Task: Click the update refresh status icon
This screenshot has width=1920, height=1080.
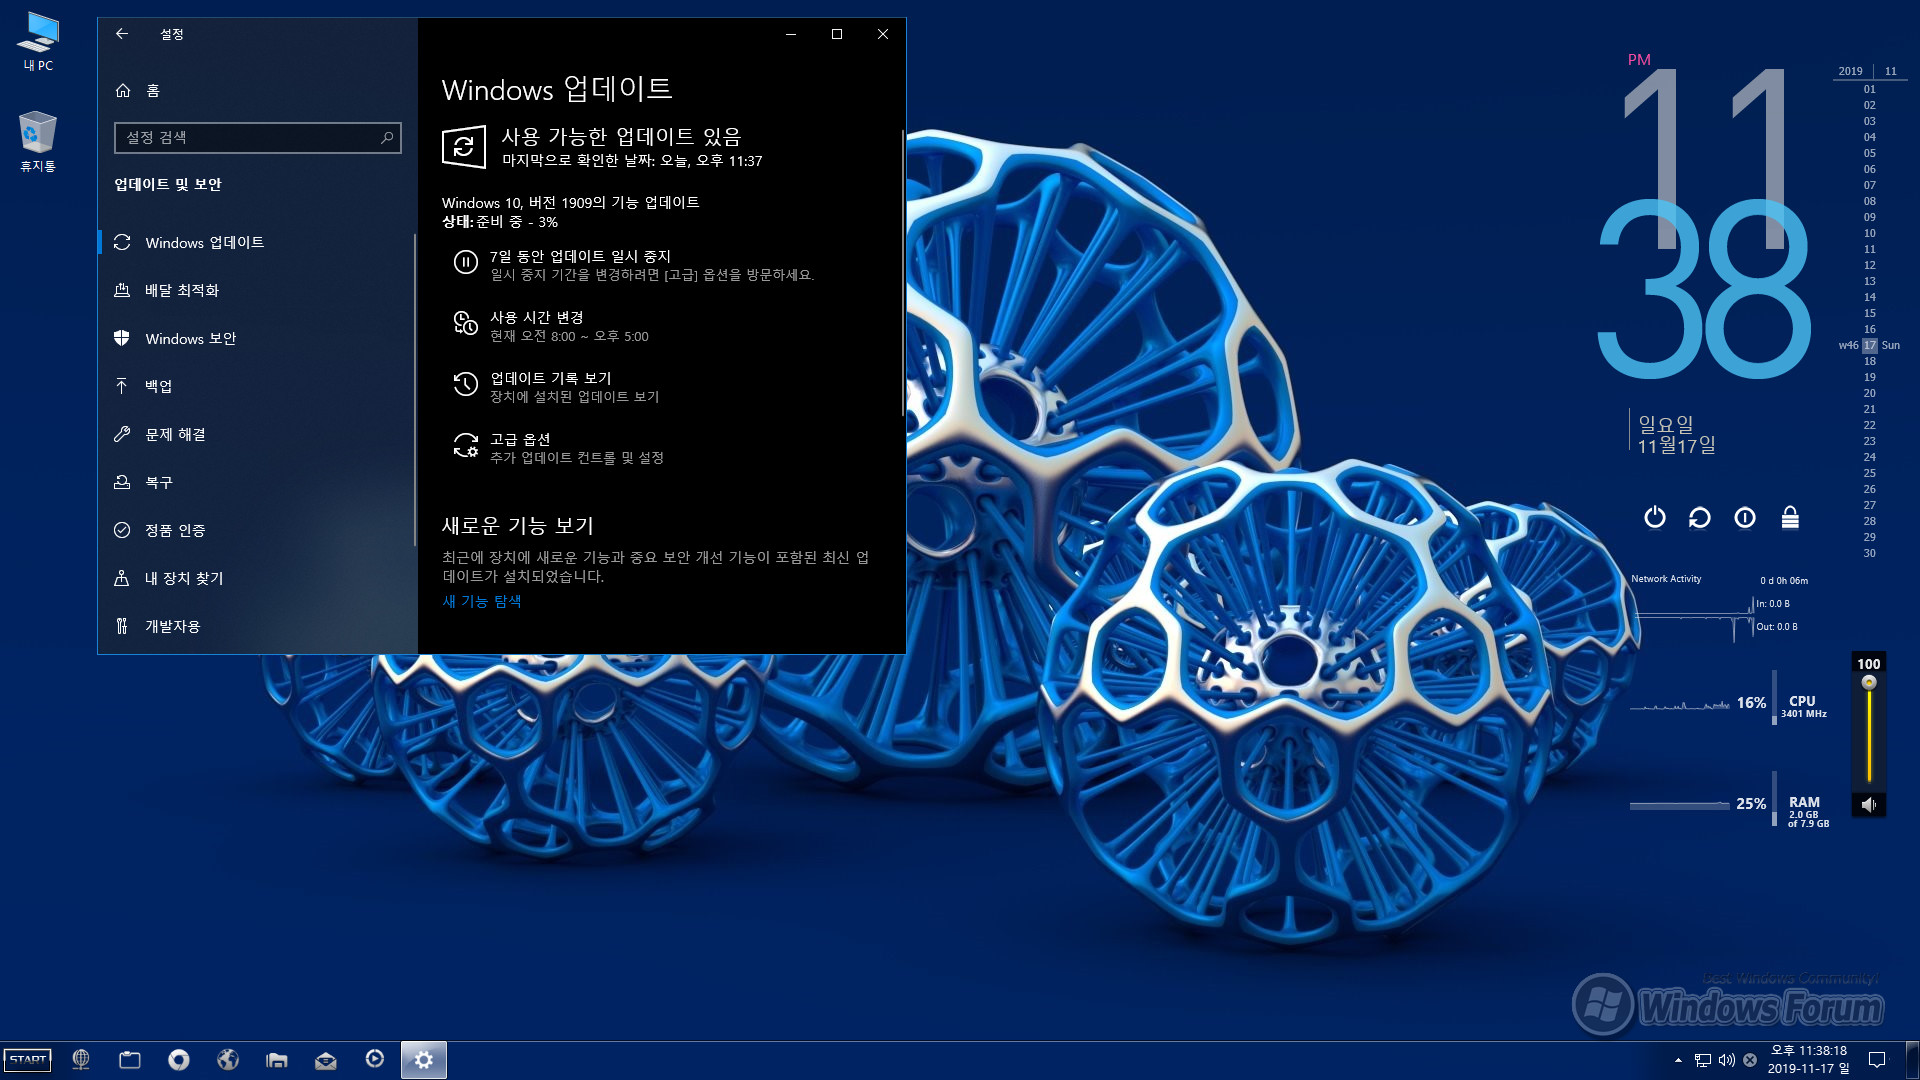Action: pos(464,147)
